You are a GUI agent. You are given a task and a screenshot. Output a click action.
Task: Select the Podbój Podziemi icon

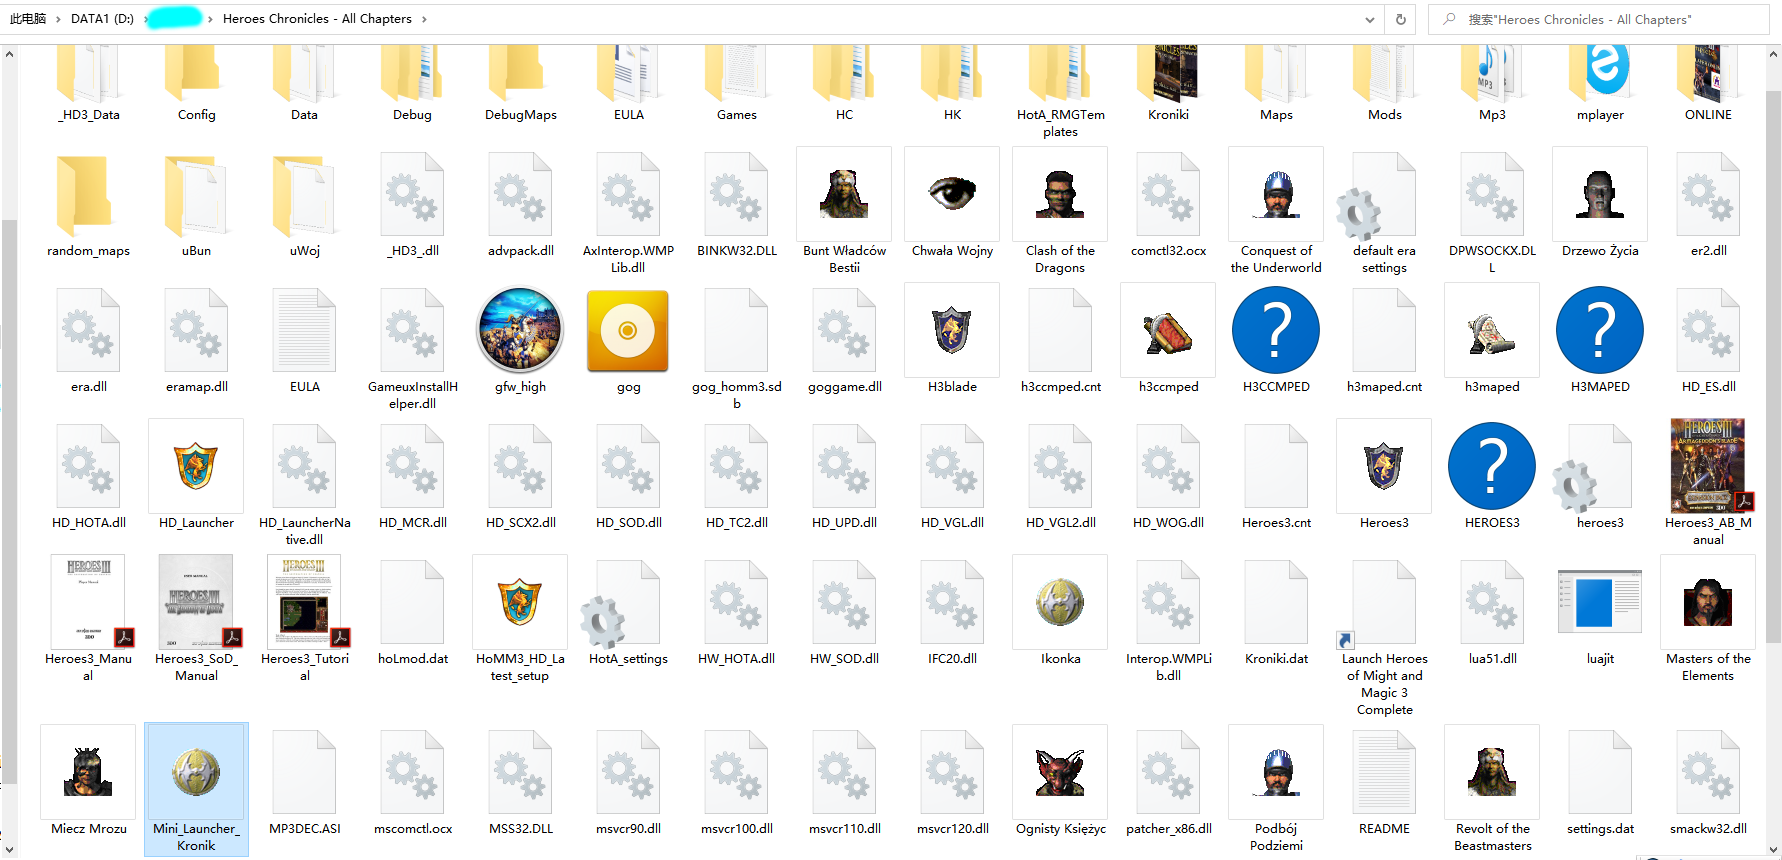1276,772
